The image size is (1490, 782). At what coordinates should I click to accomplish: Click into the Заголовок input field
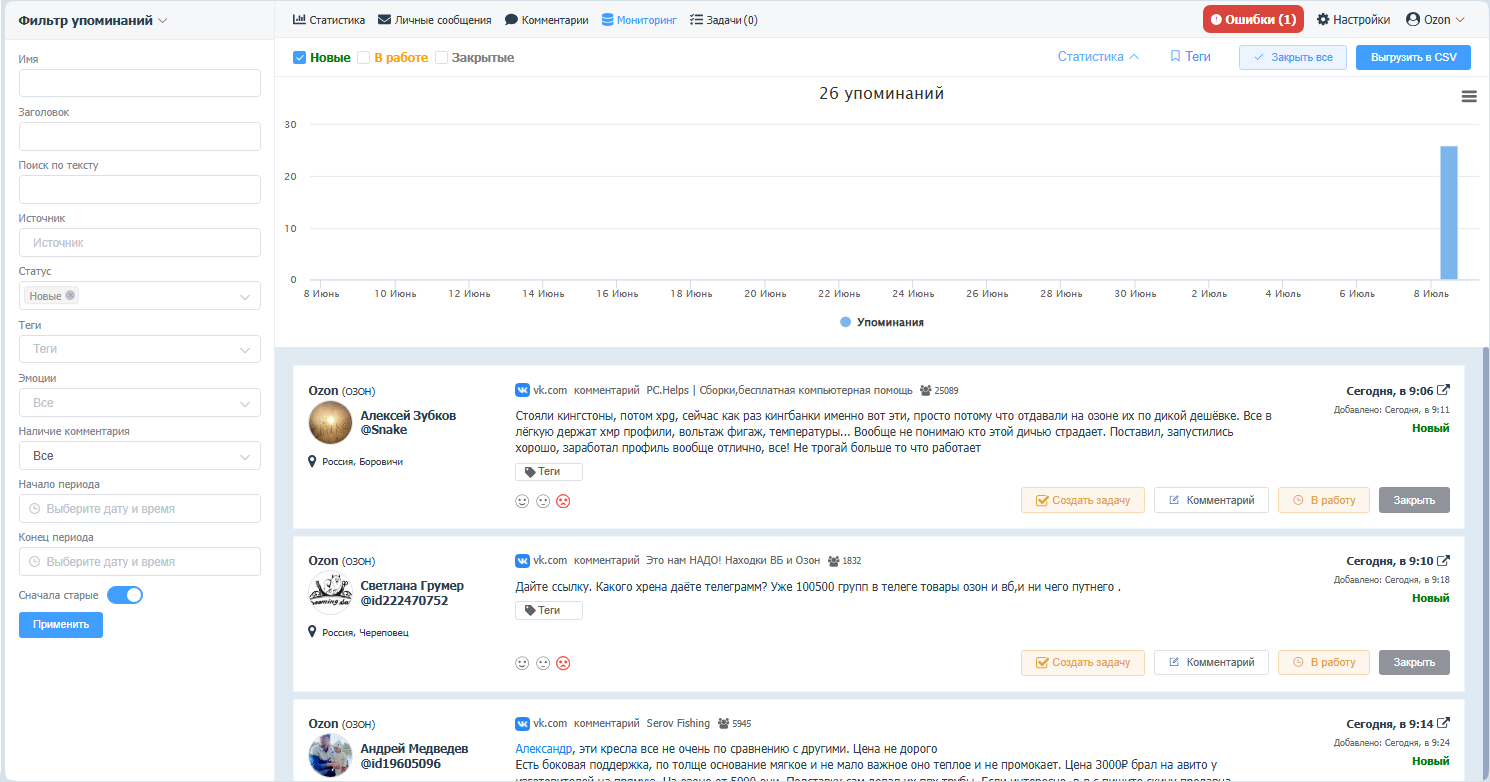coord(140,136)
